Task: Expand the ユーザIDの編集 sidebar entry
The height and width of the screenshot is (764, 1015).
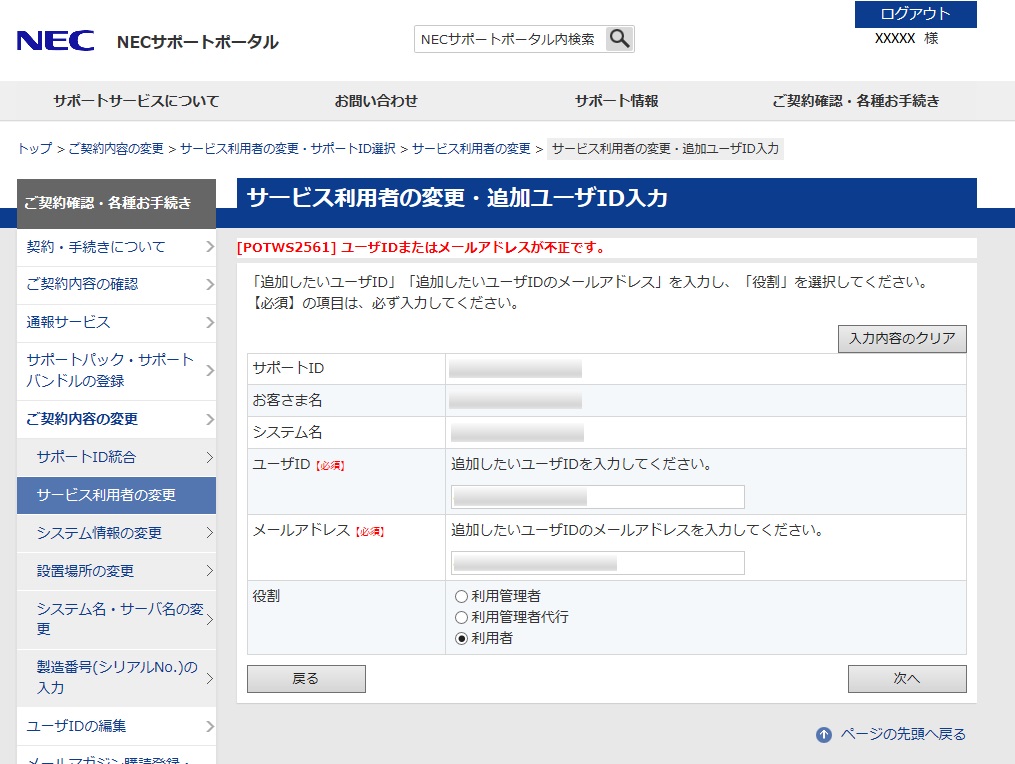Action: coord(116,726)
